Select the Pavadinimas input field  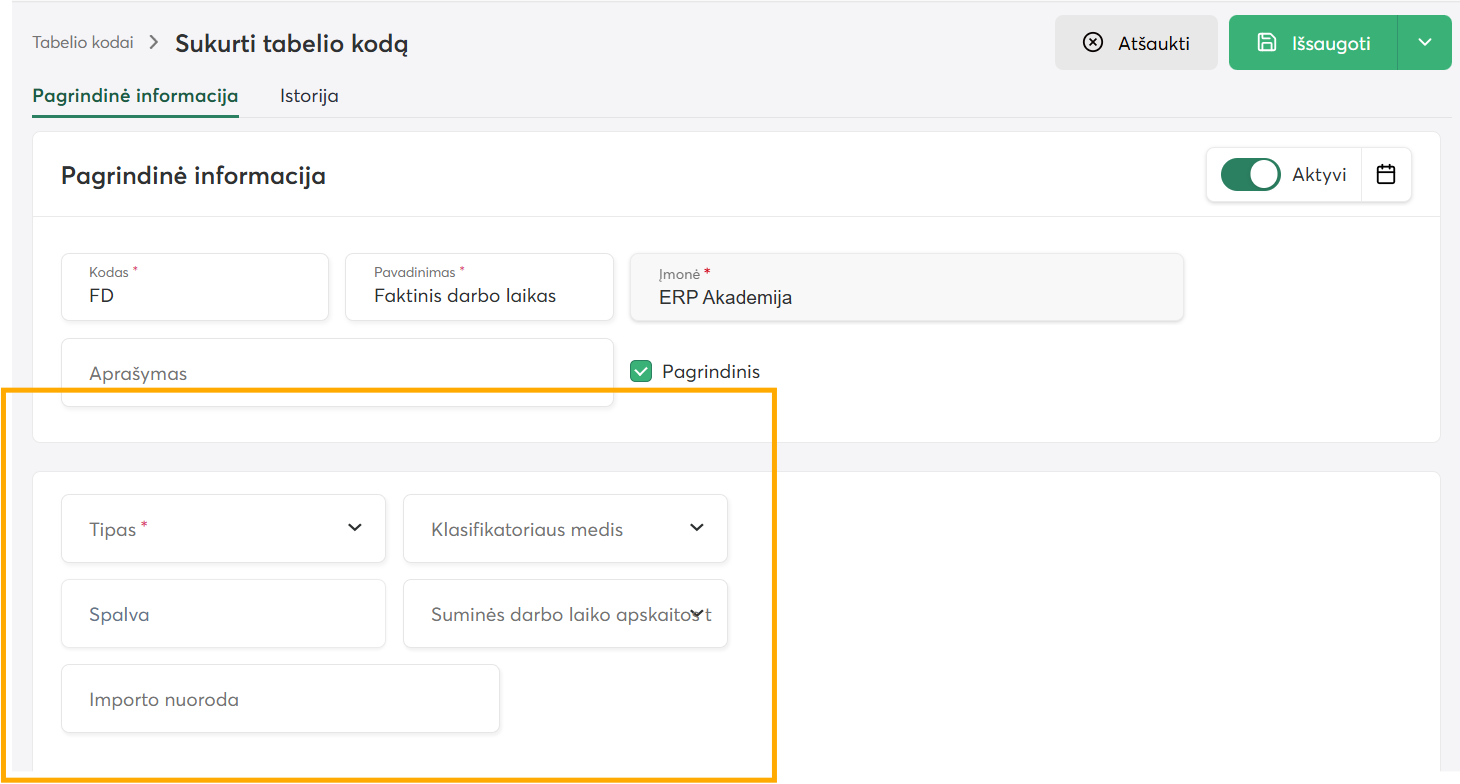480,287
